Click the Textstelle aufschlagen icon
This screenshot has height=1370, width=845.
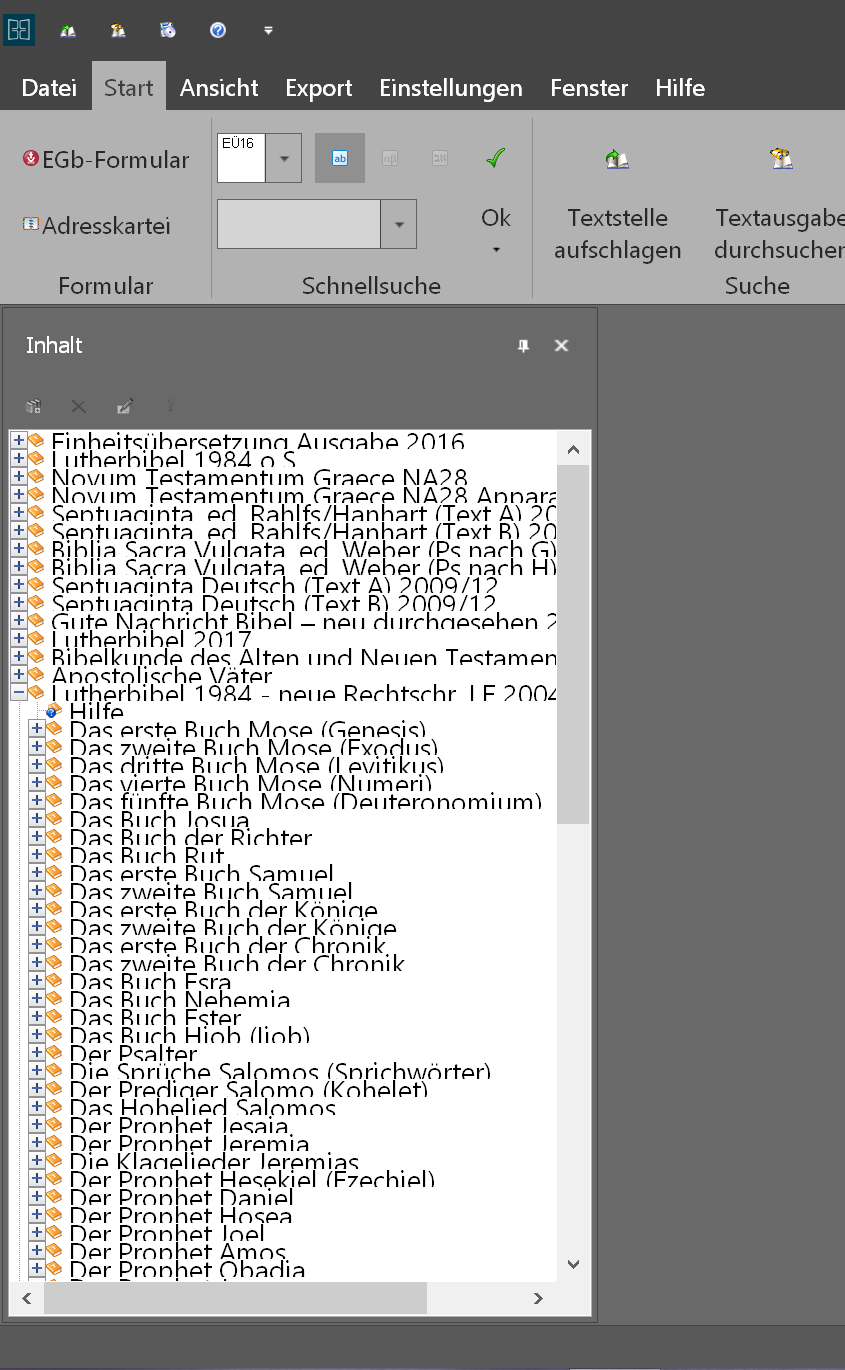point(617,158)
